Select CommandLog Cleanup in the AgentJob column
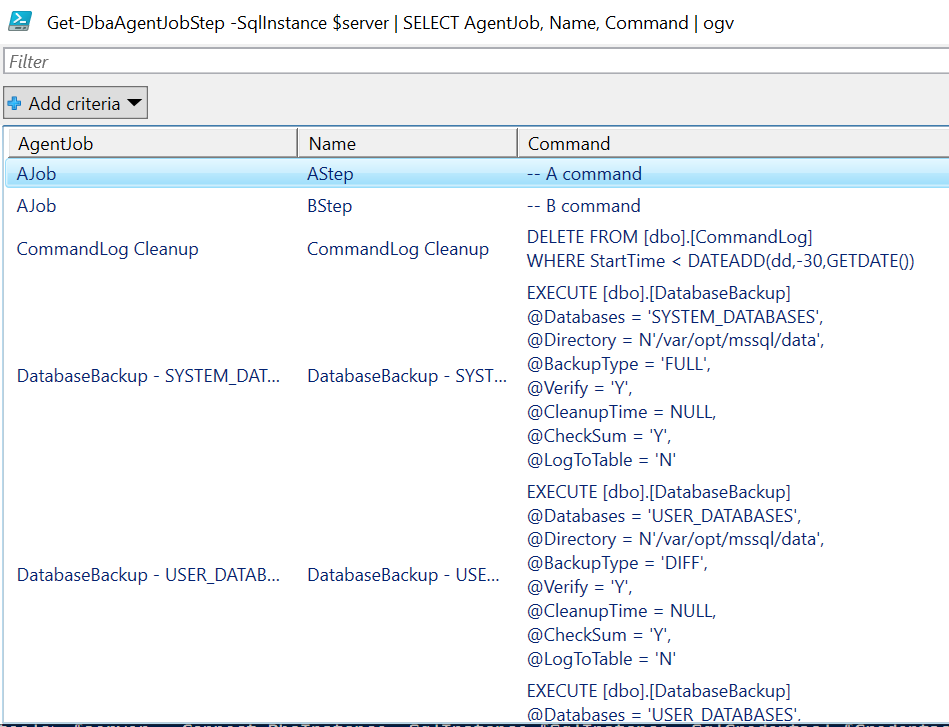 (108, 249)
